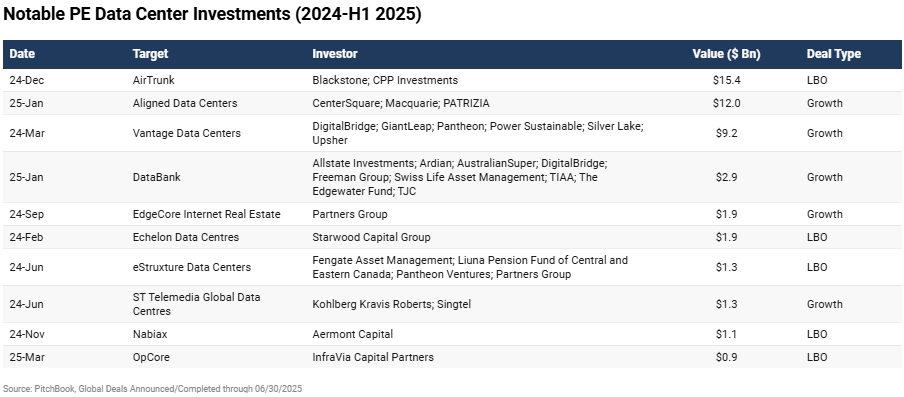Click the Investor column header
The width and height of the screenshot is (904, 397).
click(335, 54)
